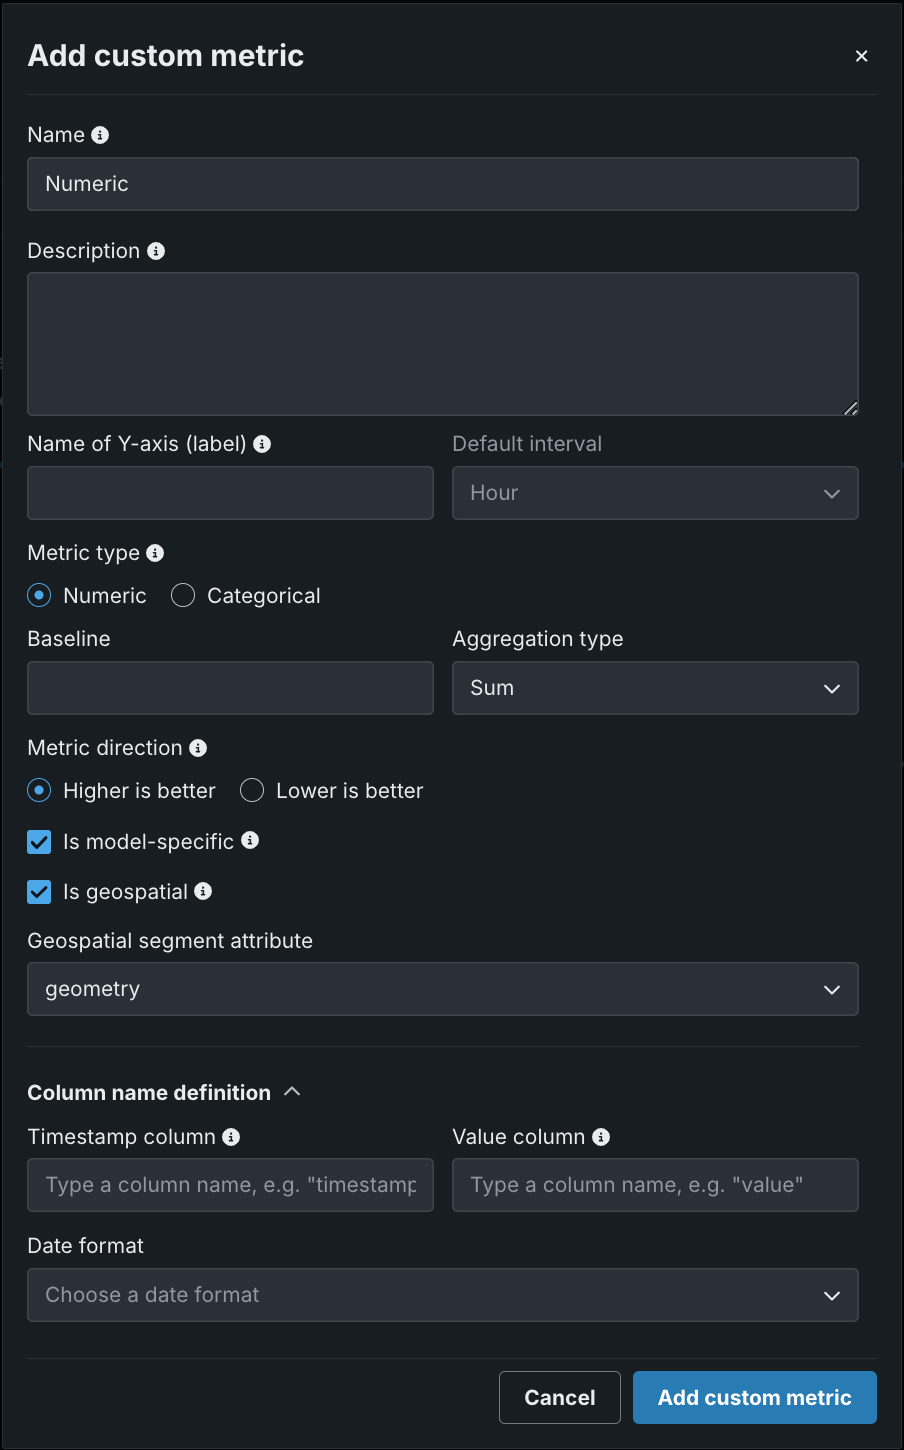This screenshot has width=904, height=1450.
Task: Click the Description info icon
Action: coord(156,251)
